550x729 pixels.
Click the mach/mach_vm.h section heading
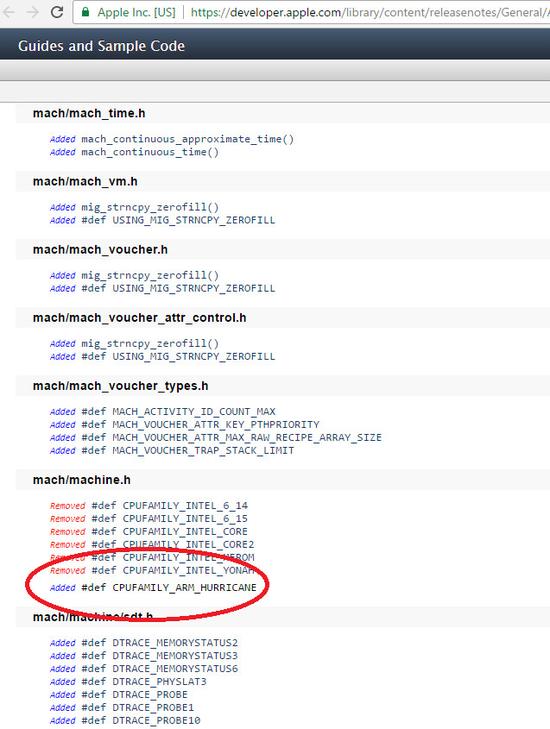[85, 181]
